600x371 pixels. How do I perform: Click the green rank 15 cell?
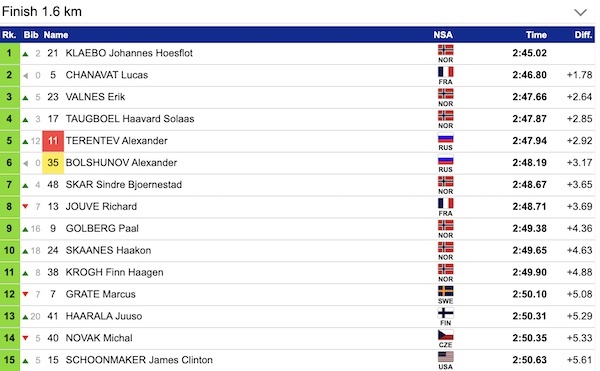click(x=10, y=360)
